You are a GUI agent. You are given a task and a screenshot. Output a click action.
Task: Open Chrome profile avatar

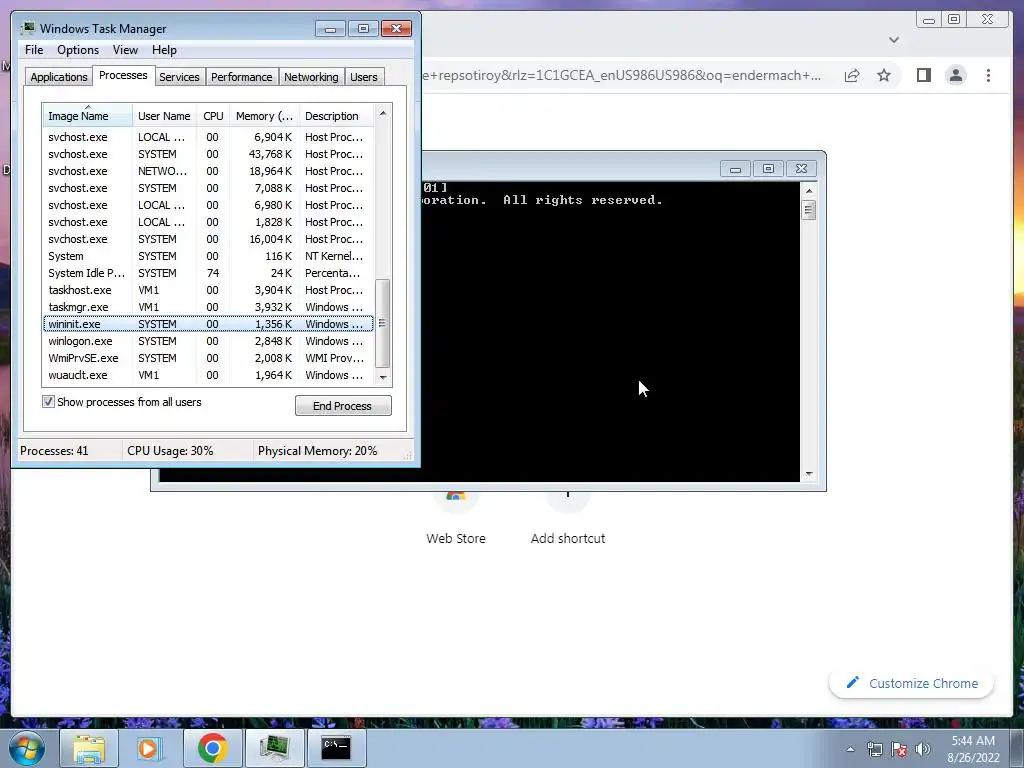(955, 75)
